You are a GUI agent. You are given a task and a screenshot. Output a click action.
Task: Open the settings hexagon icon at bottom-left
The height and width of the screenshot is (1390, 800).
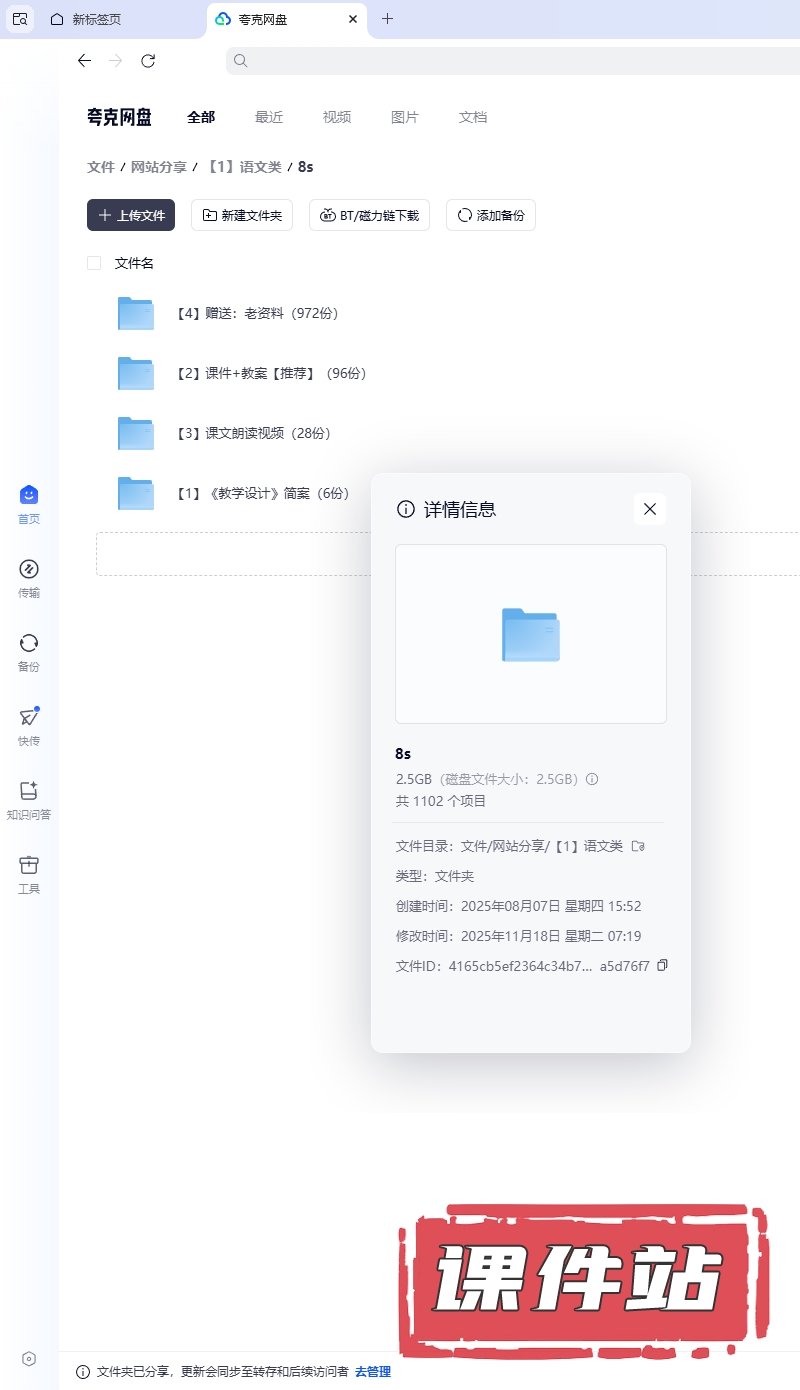[29, 1359]
